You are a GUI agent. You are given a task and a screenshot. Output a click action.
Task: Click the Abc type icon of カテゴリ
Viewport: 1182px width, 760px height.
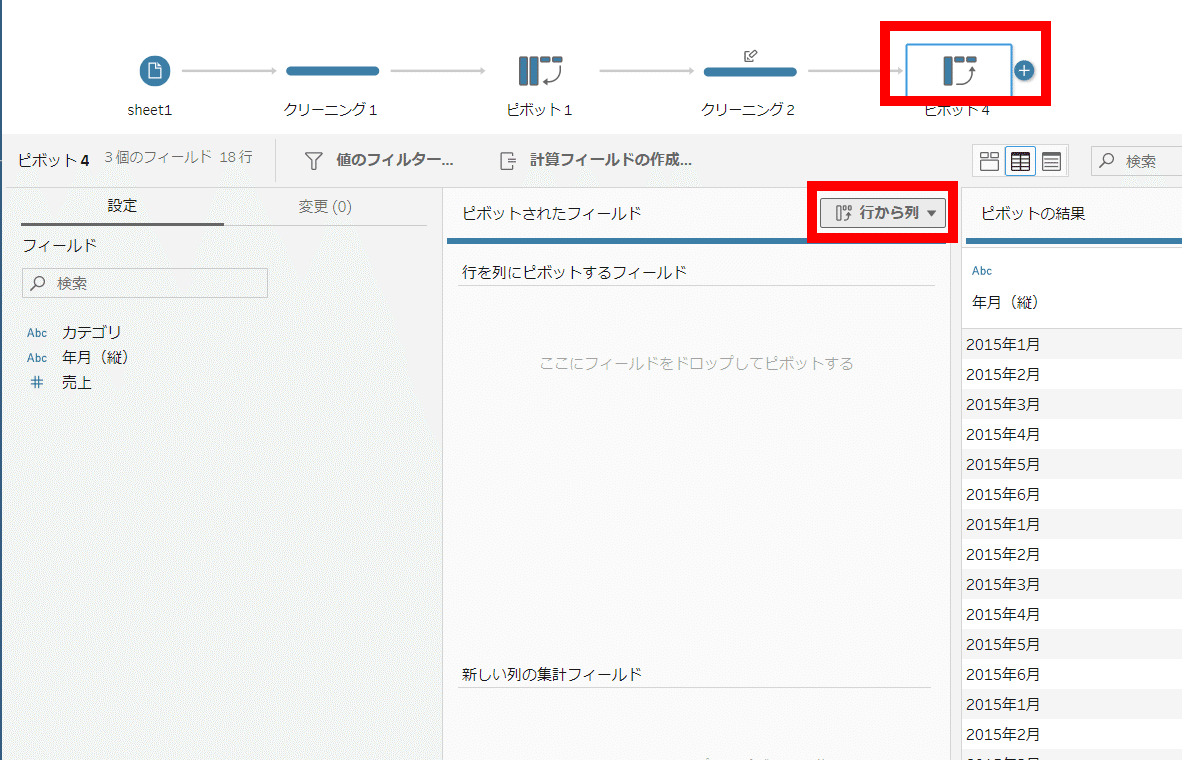(37, 332)
